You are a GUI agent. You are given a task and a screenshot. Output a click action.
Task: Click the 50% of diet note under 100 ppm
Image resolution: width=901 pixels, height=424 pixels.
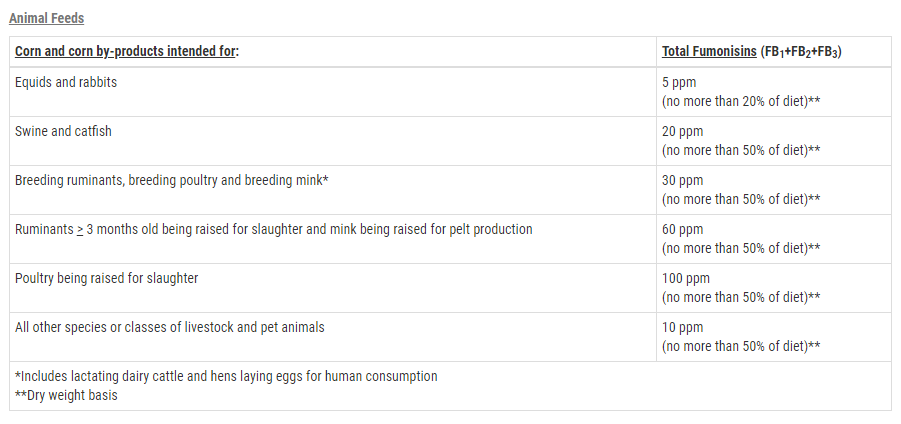point(741,297)
